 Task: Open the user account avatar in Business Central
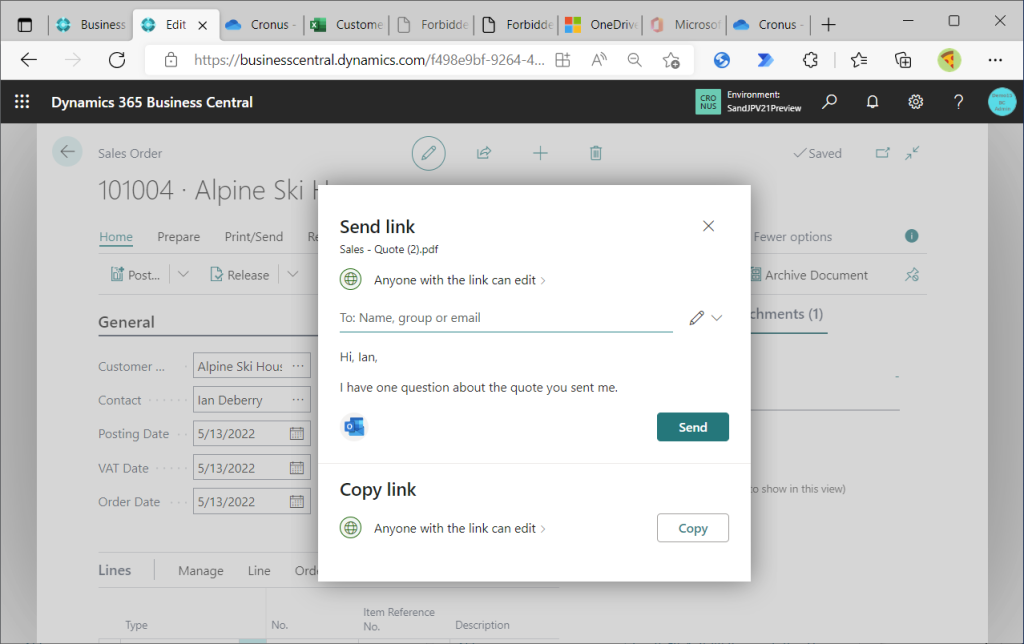coord(1002,102)
